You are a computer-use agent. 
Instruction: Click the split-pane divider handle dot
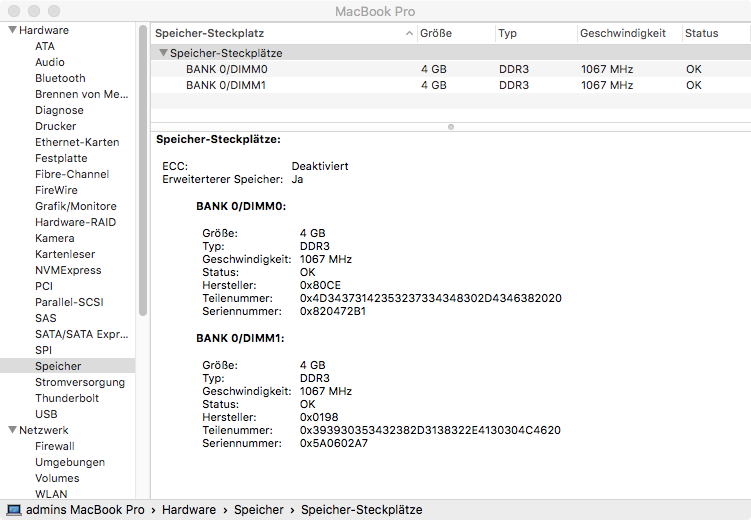(x=451, y=127)
